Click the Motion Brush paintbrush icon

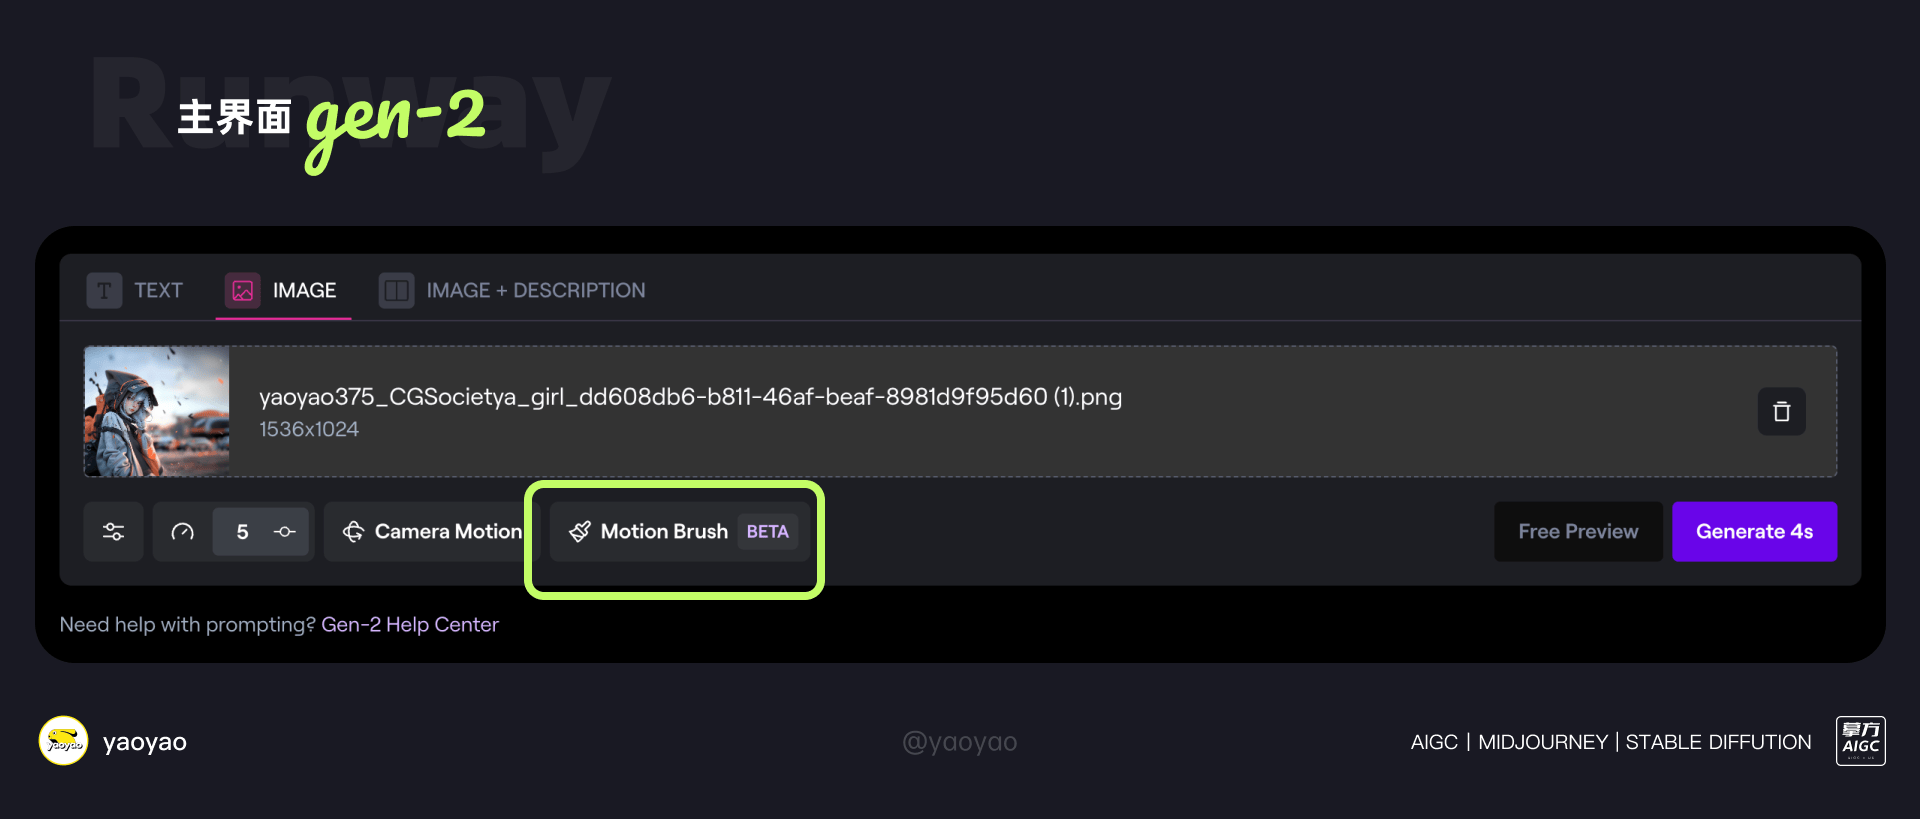(x=580, y=532)
